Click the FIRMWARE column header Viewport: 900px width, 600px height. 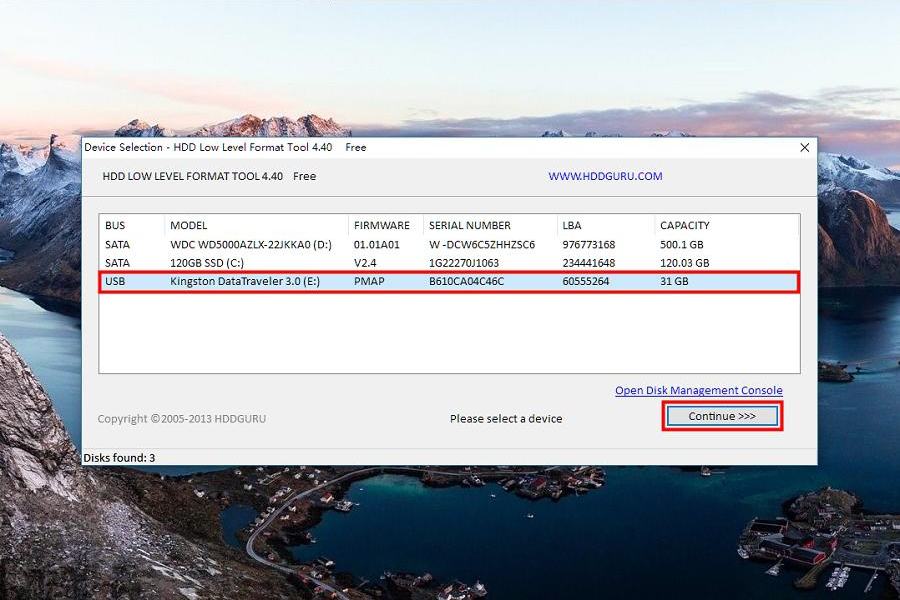click(x=386, y=225)
